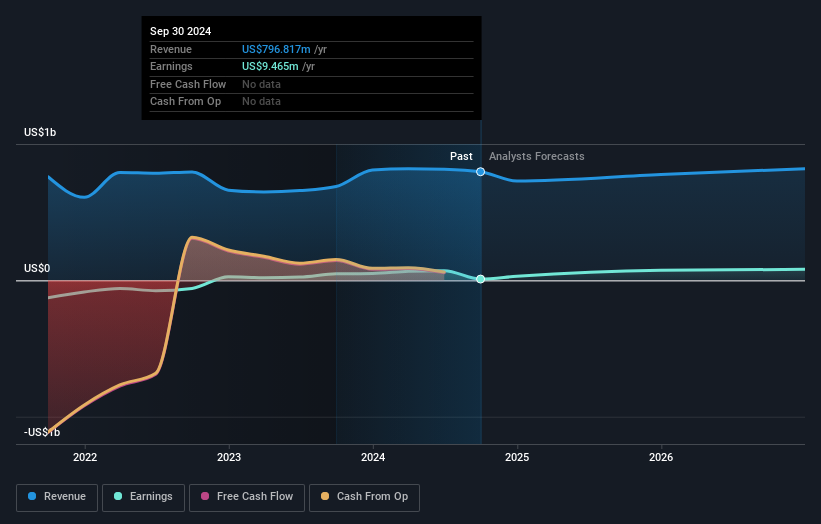Viewport: 821px width, 524px height.
Task: Click the 2025 x-axis label
Action: click(x=517, y=458)
